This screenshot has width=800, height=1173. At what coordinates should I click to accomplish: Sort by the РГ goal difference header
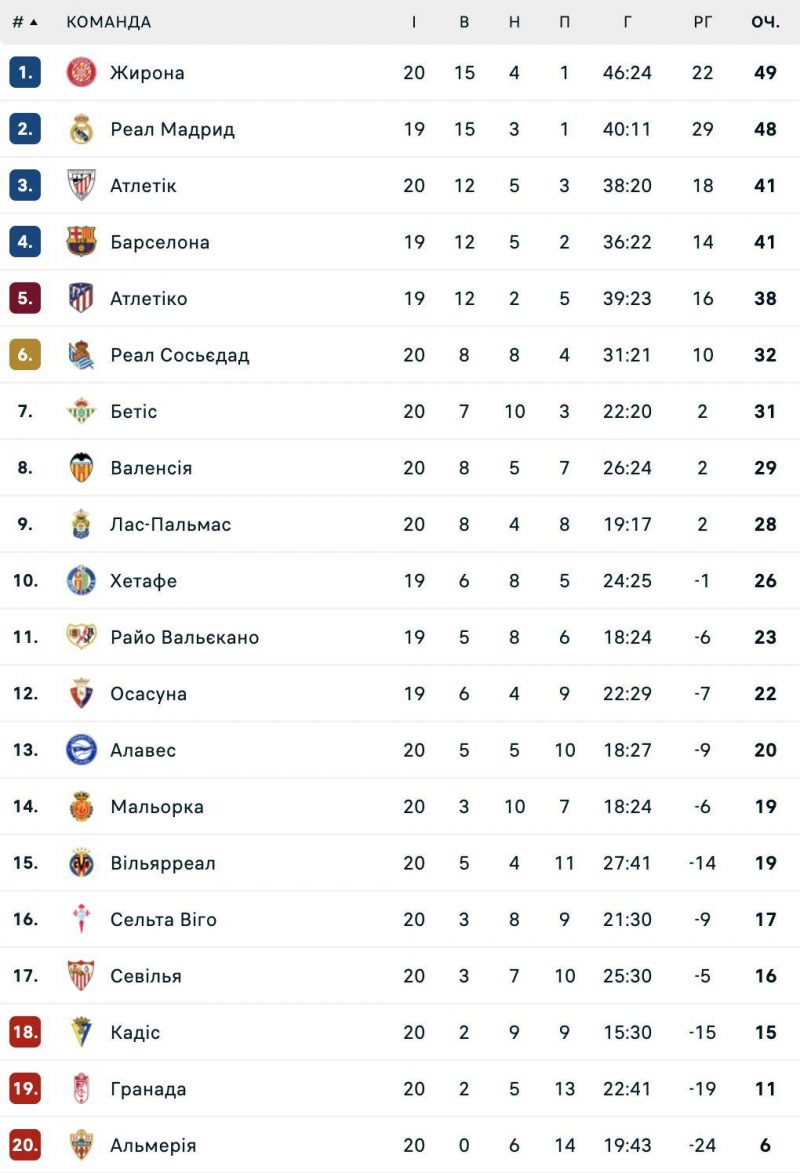[x=703, y=22]
